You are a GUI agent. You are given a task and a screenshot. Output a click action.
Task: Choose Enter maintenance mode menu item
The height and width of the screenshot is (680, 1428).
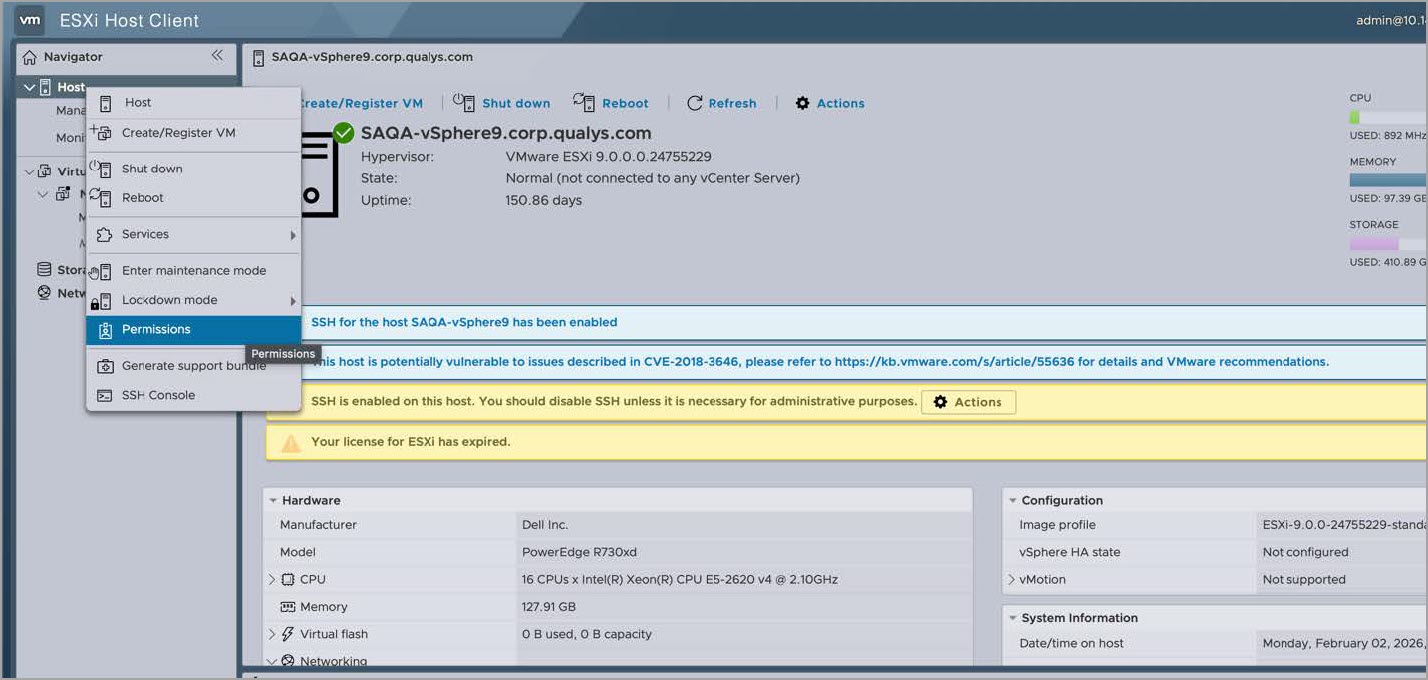tap(193, 271)
